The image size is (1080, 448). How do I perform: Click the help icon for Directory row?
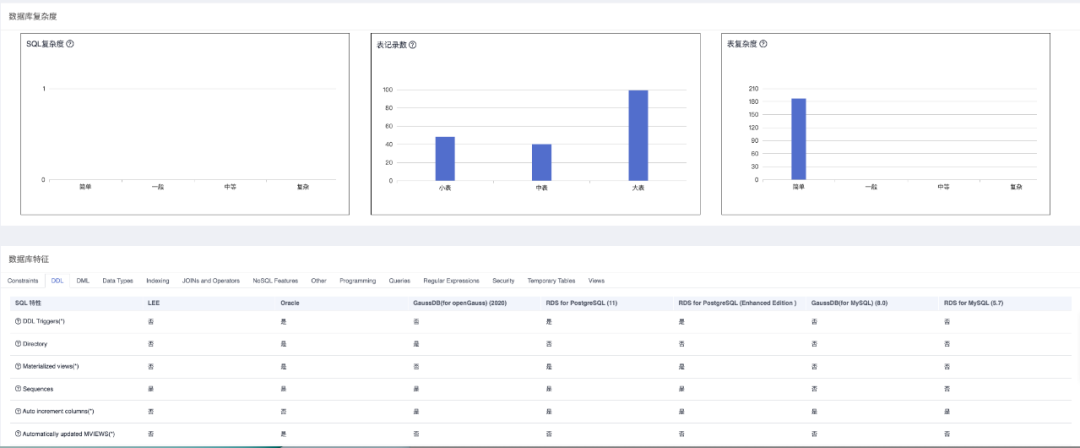(17, 343)
